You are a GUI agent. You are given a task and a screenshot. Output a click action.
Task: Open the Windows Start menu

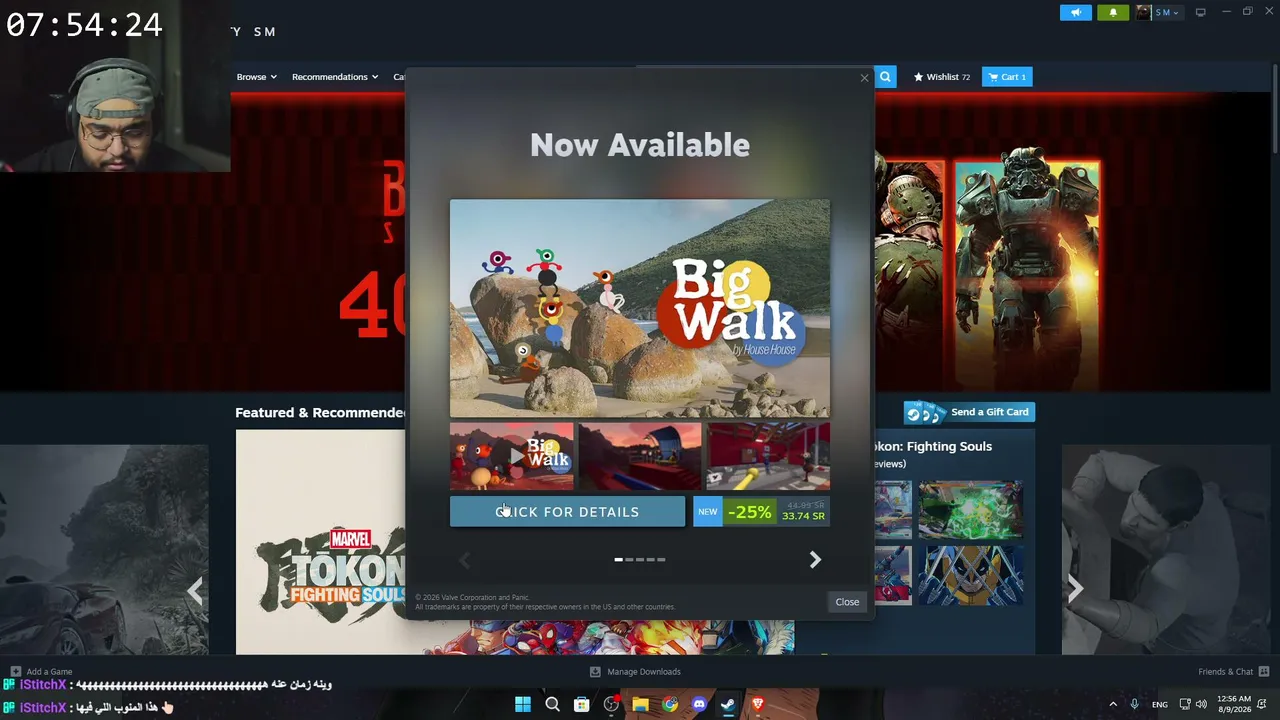coord(523,704)
